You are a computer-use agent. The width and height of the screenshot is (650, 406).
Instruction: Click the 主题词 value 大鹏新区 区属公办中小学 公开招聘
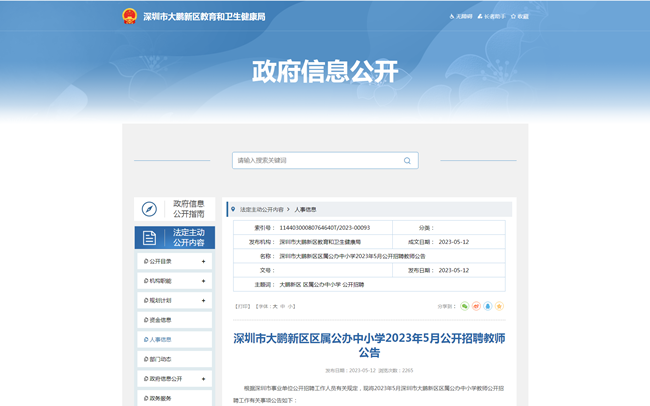click(x=322, y=284)
